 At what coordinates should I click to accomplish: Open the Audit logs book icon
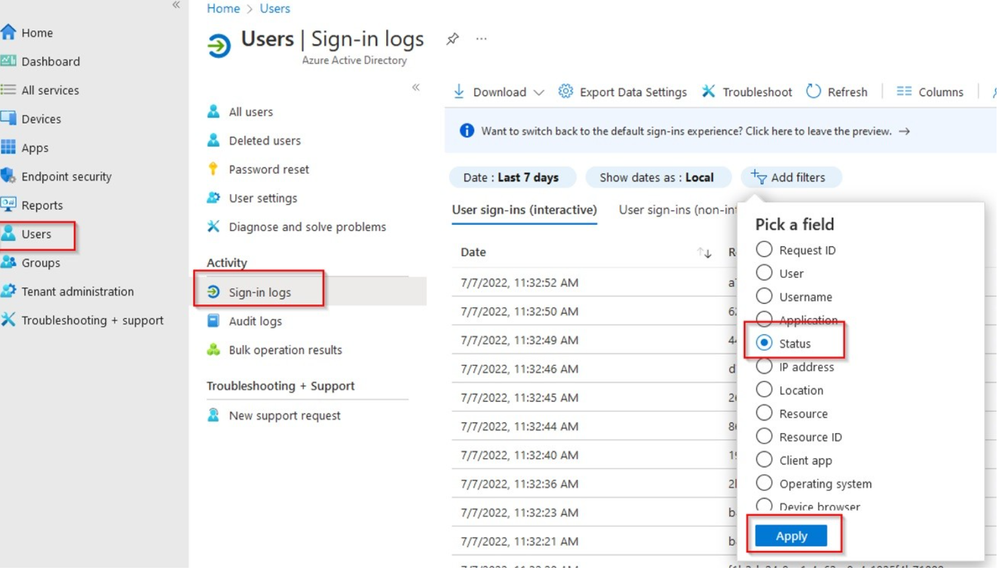(213, 320)
